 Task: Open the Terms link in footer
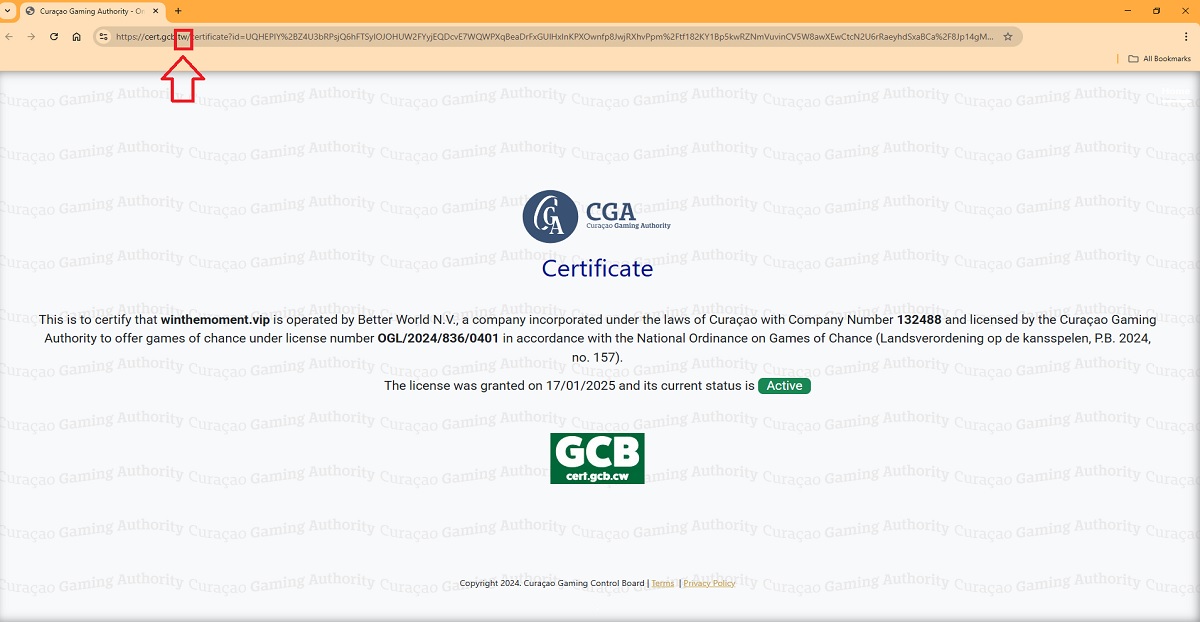(662, 583)
